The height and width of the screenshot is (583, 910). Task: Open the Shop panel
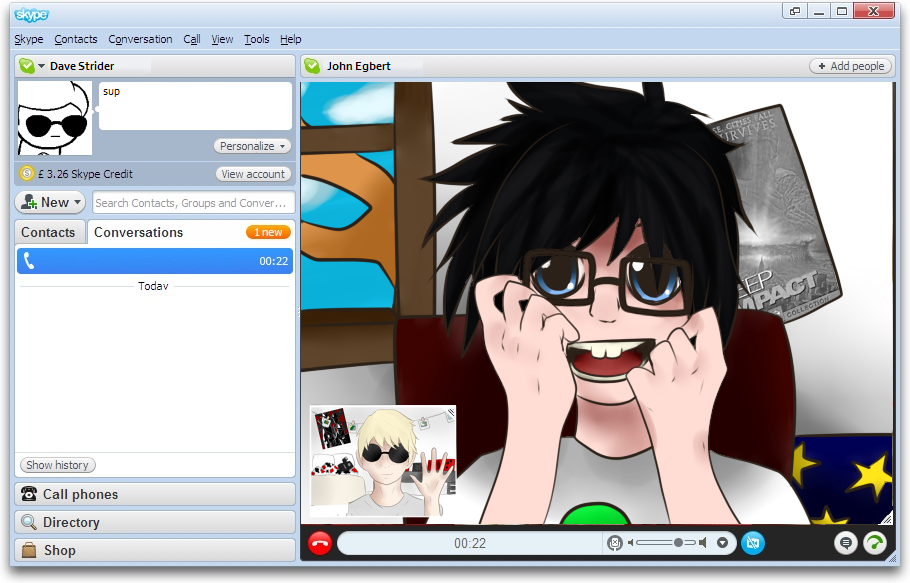(155, 550)
